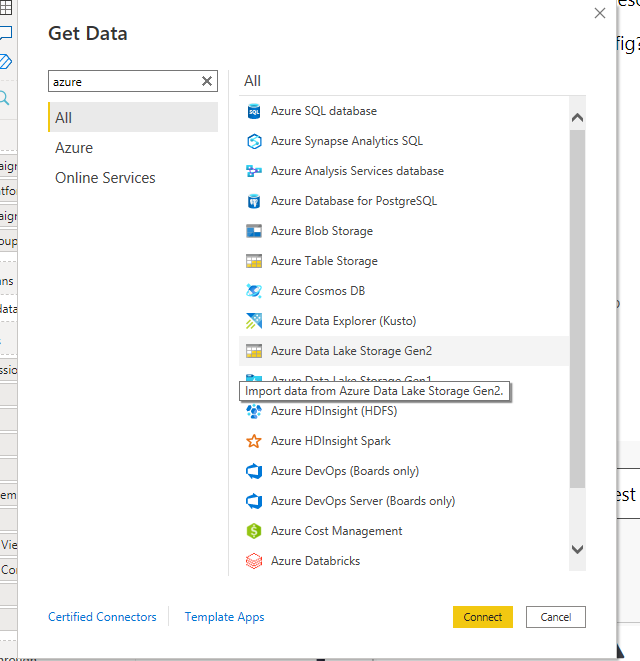
Task: Click the Azure Database for PostgreSQL icon
Action: click(x=254, y=201)
